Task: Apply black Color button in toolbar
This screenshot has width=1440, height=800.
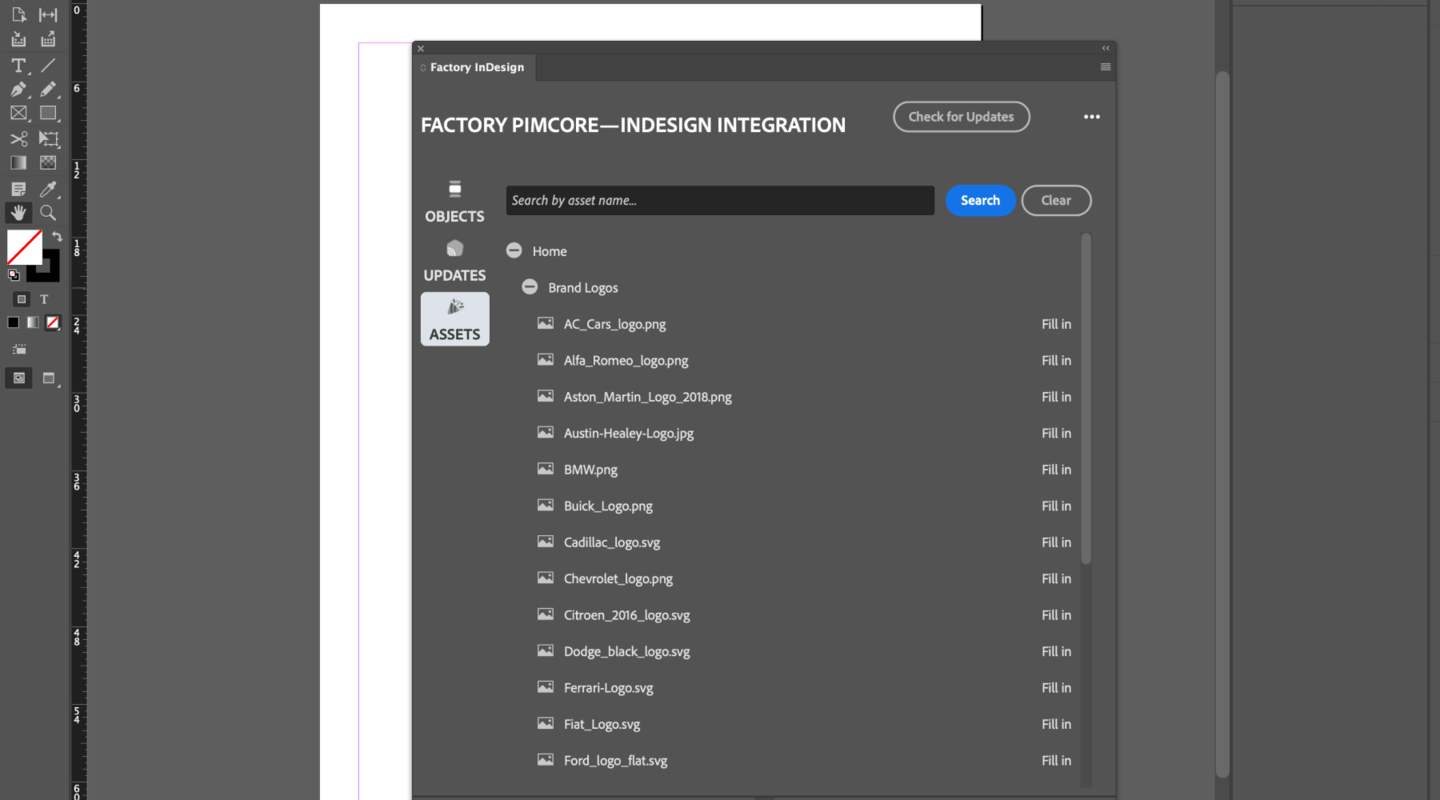Action: click(13, 323)
